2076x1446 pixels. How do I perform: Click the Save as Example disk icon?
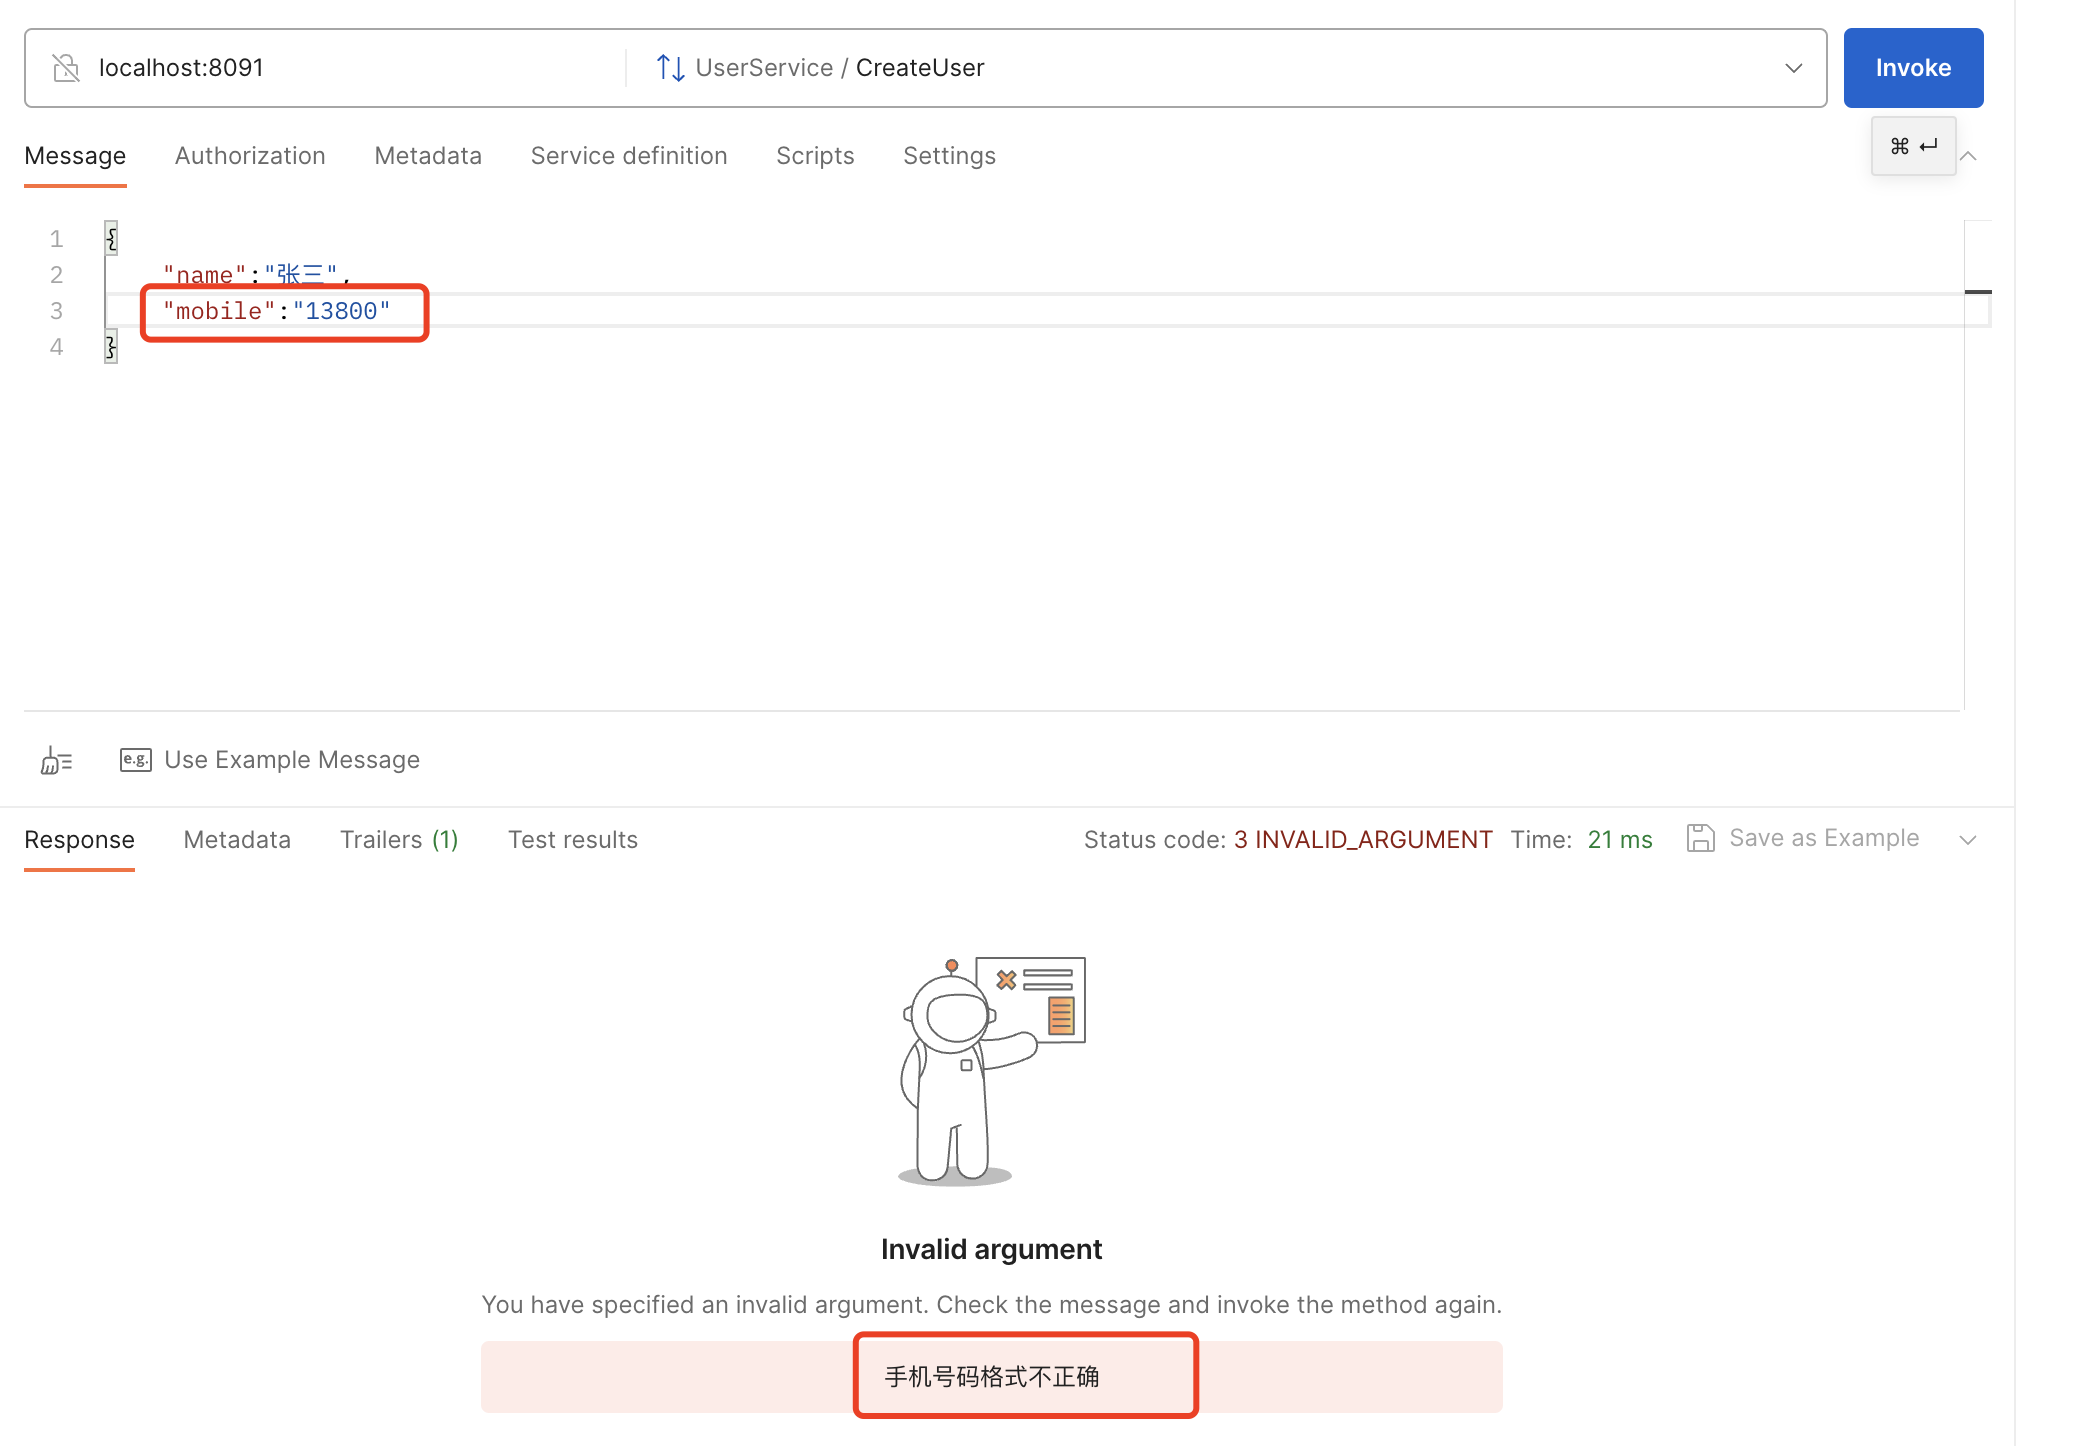click(x=1700, y=838)
